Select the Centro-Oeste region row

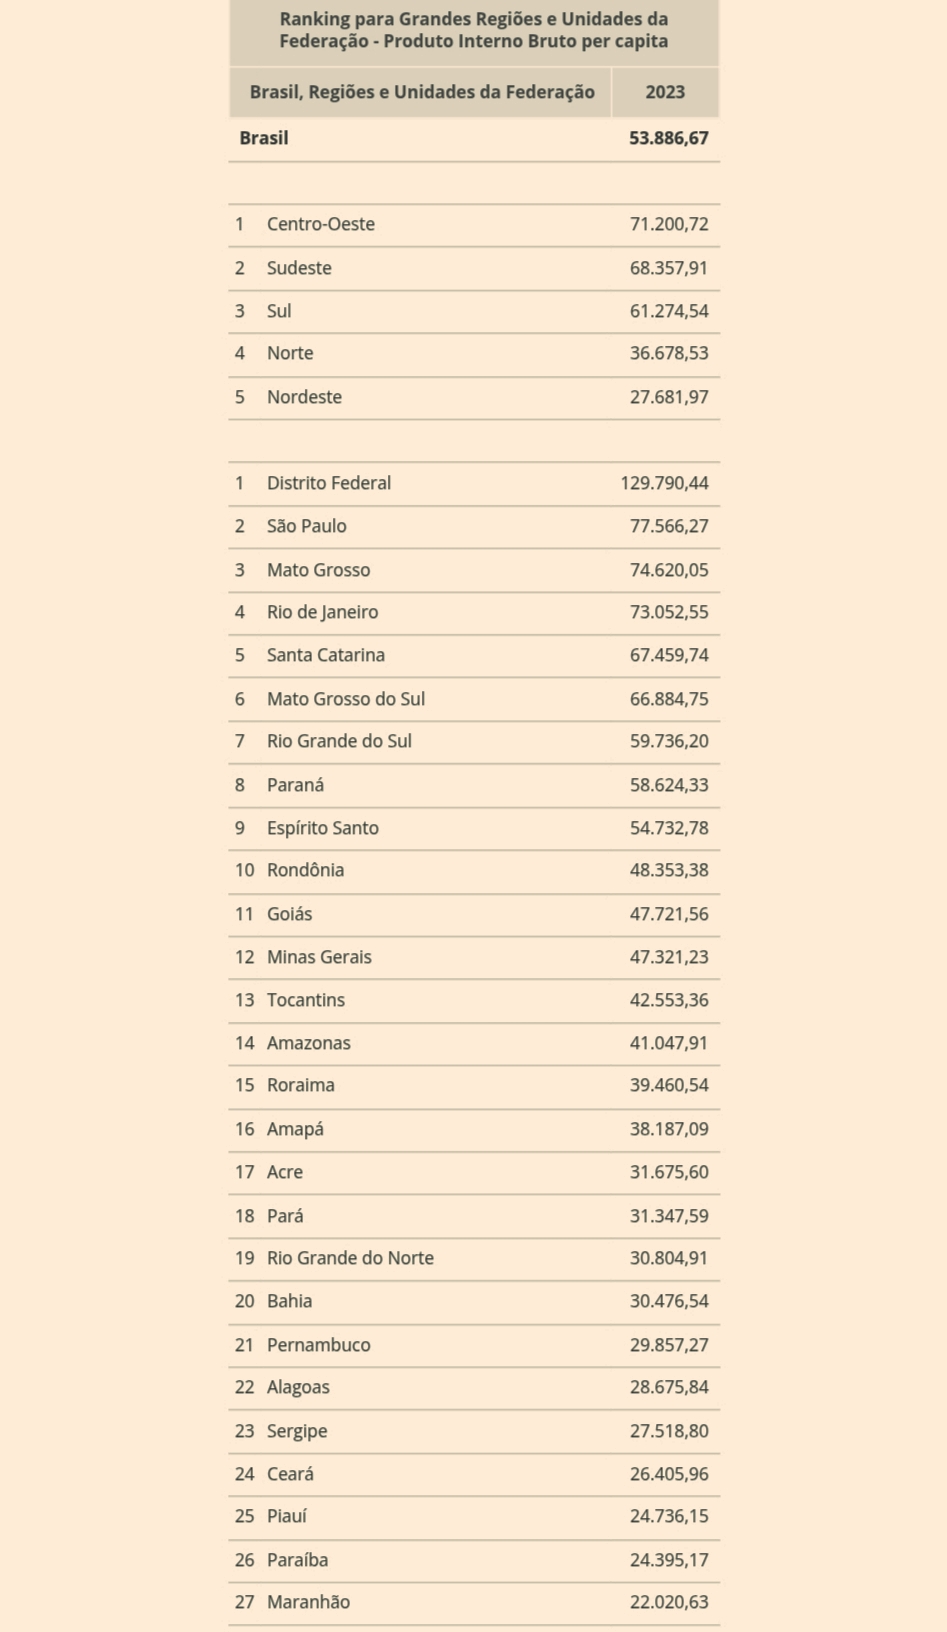320,224
